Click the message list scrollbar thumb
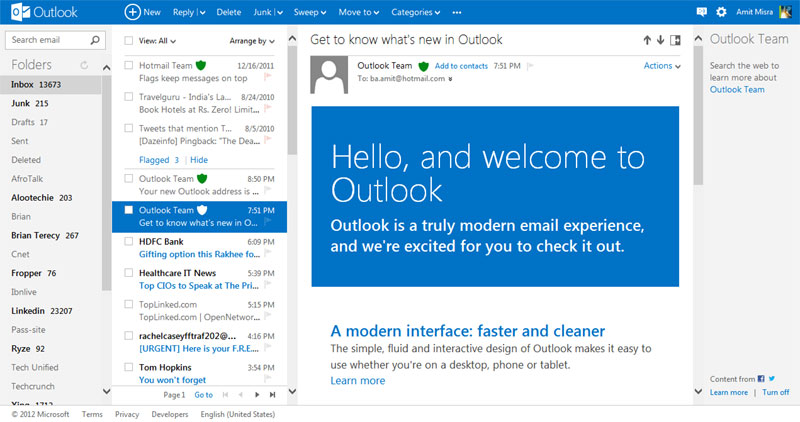 (x=292, y=100)
